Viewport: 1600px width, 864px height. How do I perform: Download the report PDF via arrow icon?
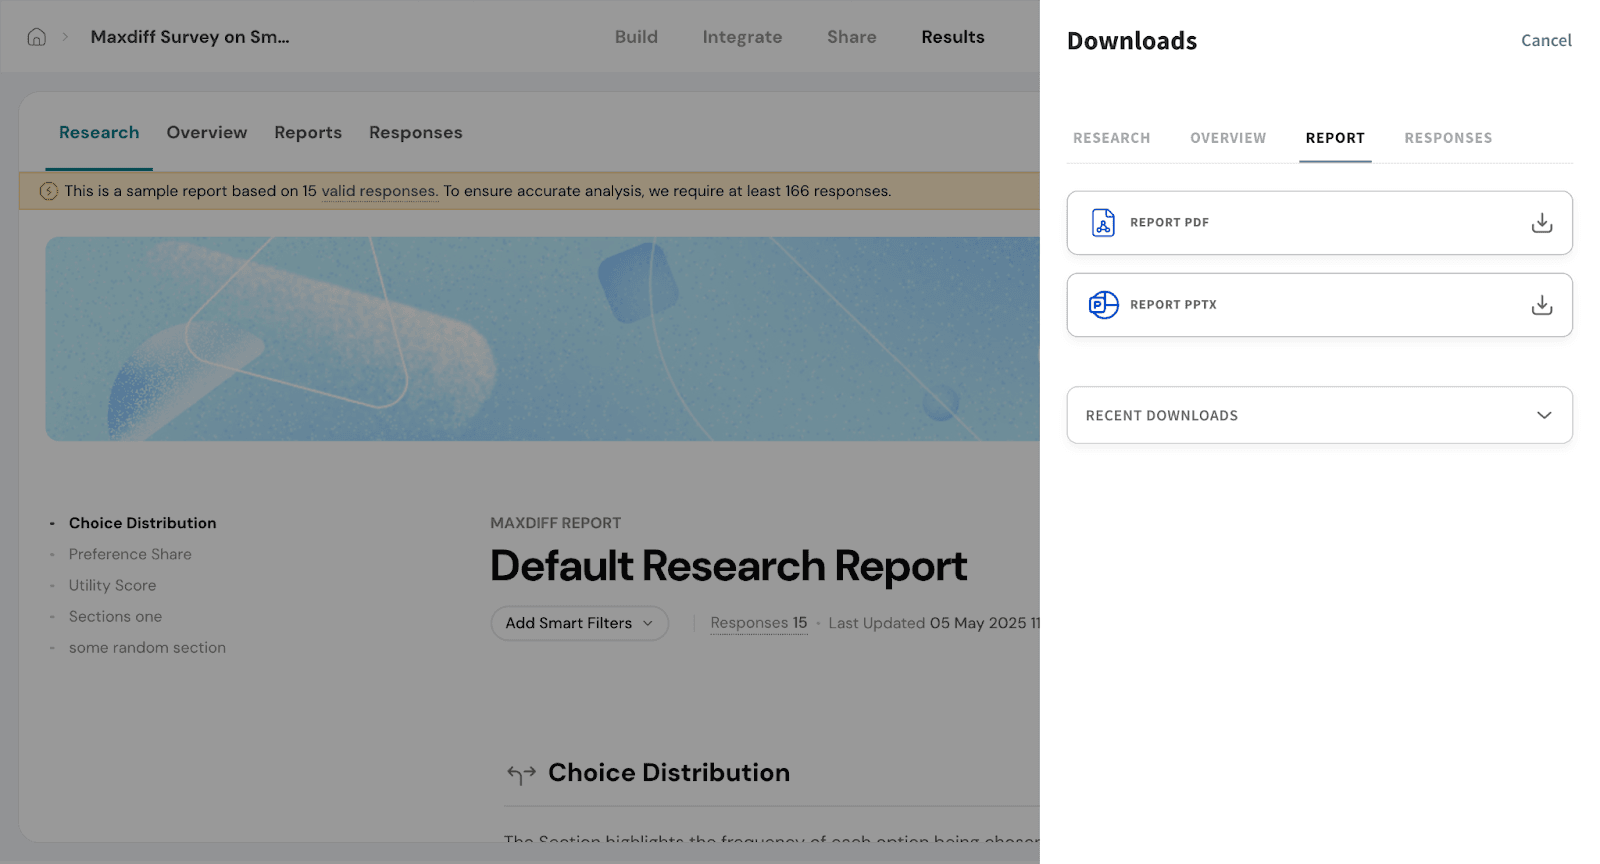[1541, 223]
